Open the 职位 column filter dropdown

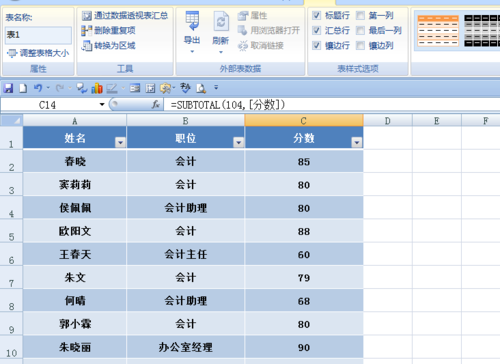pyautogui.click(x=238, y=143)
